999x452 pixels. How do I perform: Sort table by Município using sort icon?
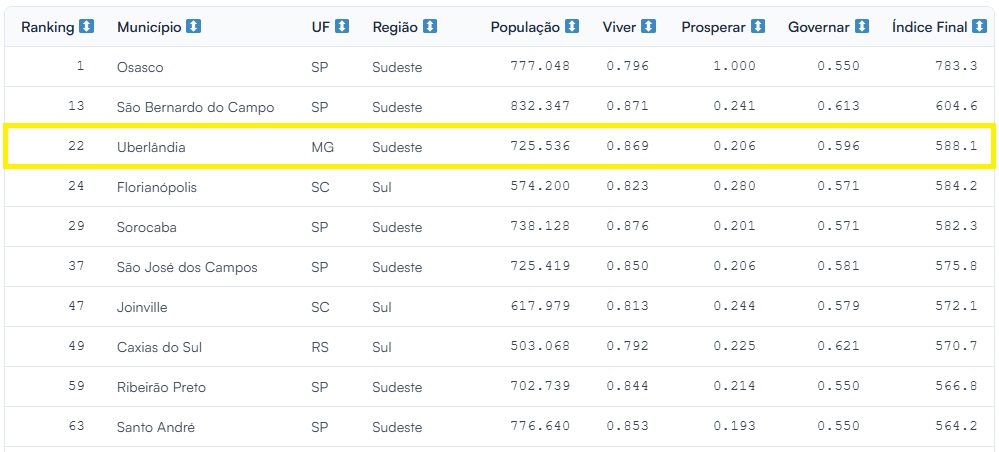[194, 27]
